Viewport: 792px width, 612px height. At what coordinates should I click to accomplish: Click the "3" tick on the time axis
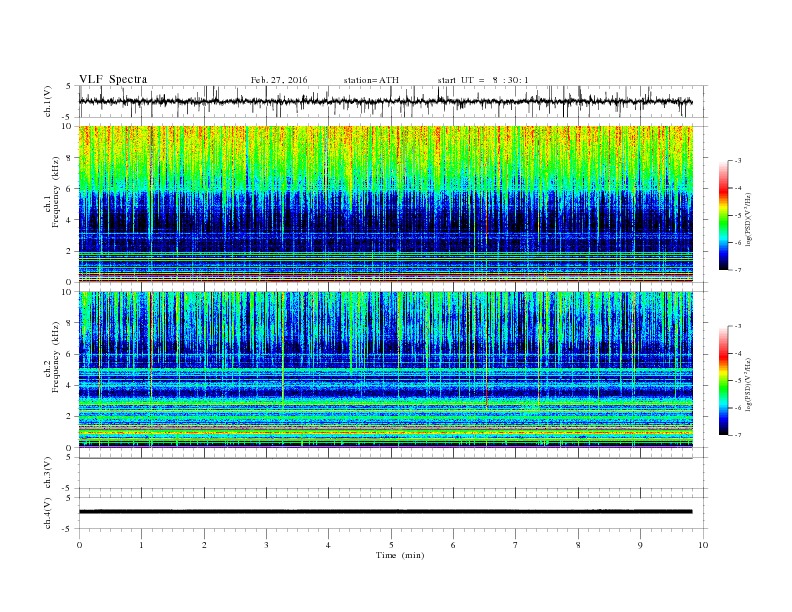pyautogui.click(x=266, y=545)
